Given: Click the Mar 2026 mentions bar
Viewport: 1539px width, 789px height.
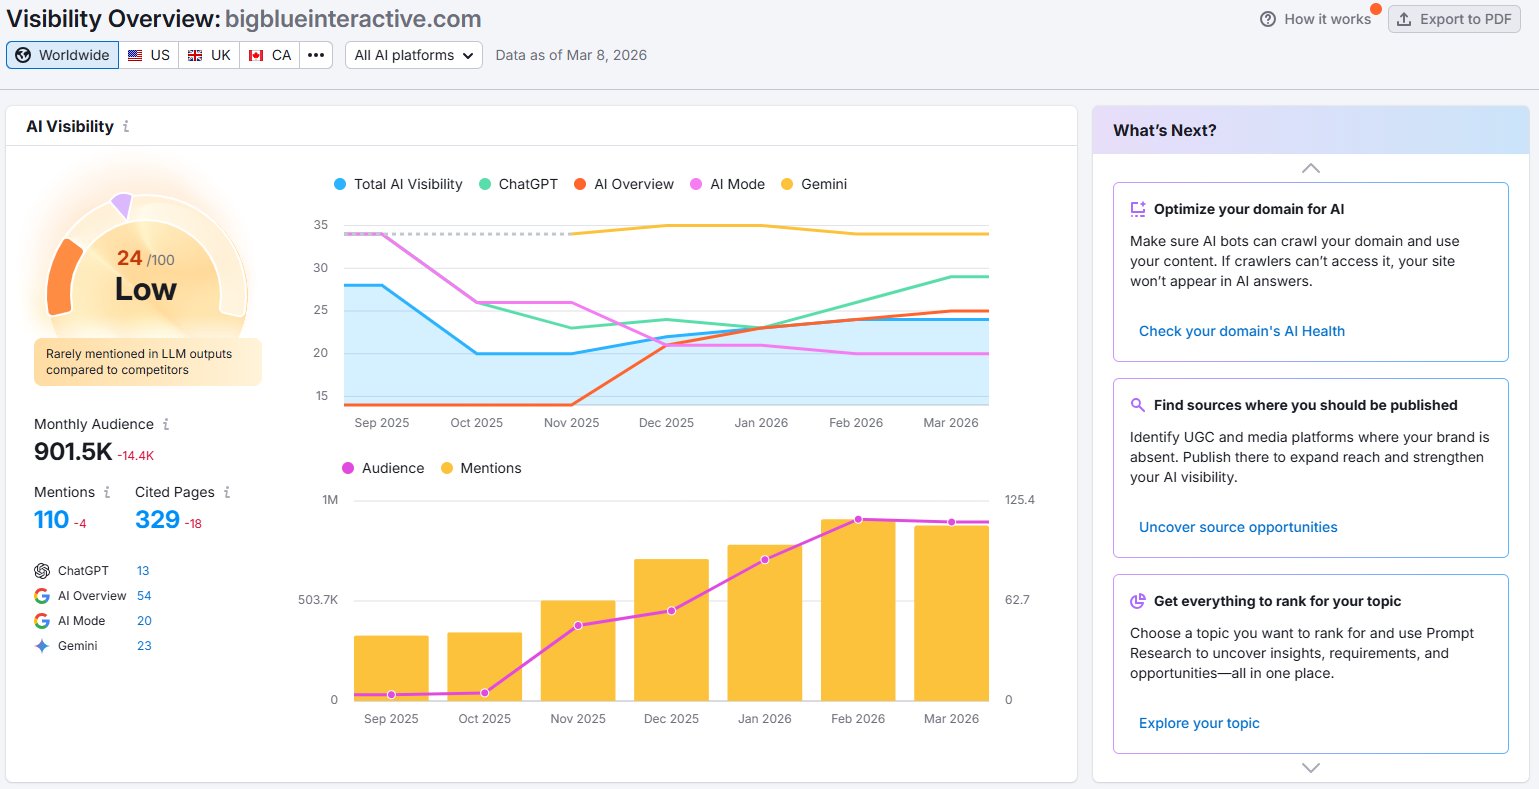Looking at the screenshot, I should click(x=951, y=613).
